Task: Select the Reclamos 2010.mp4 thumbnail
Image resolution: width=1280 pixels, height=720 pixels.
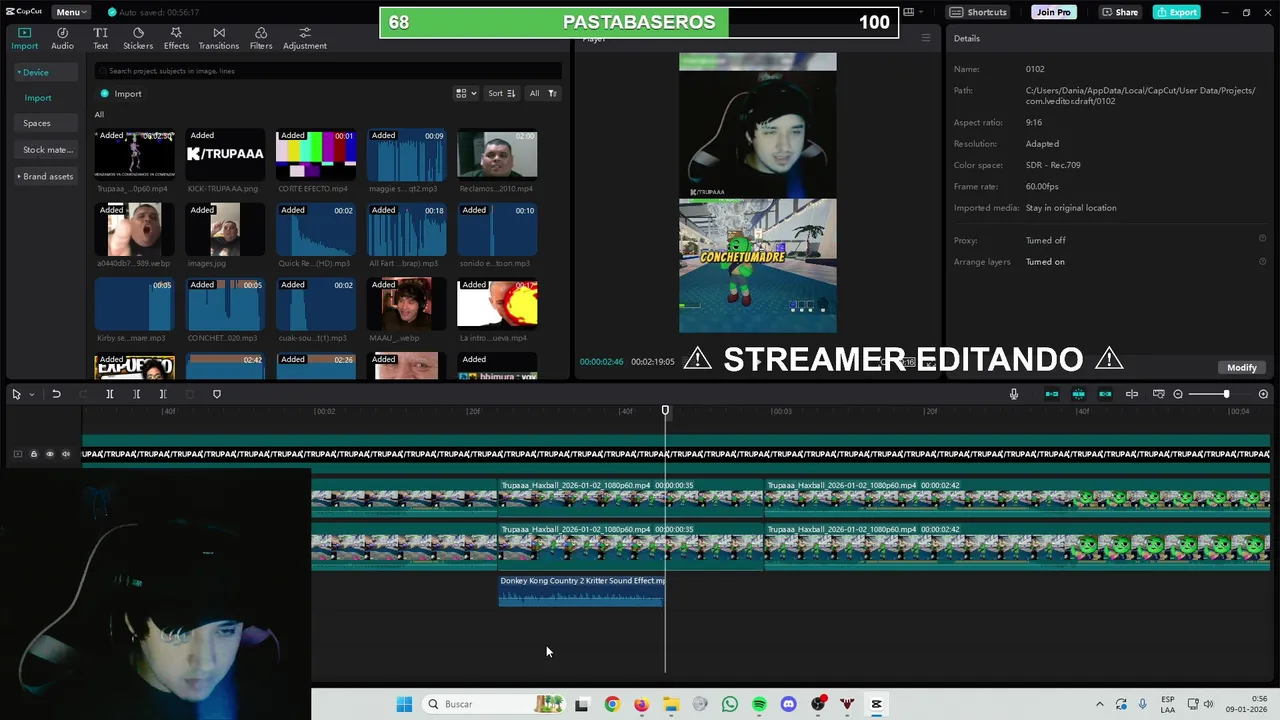Action: coord(497,154)
